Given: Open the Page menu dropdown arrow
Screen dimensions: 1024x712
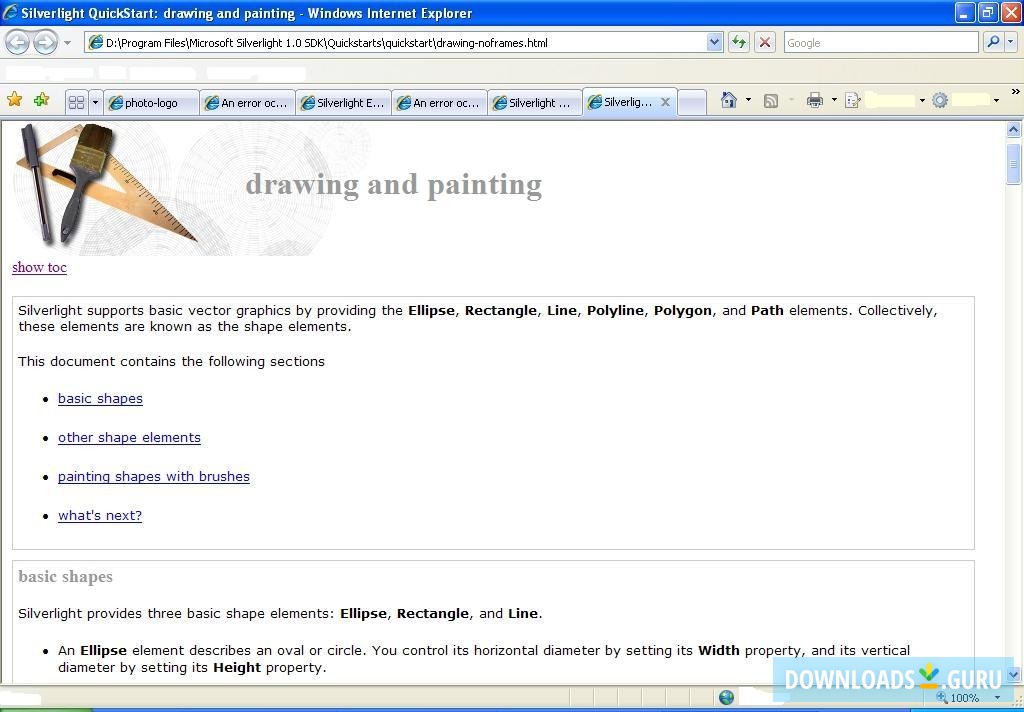Looking at the screenshot, I should pos(922,101).
